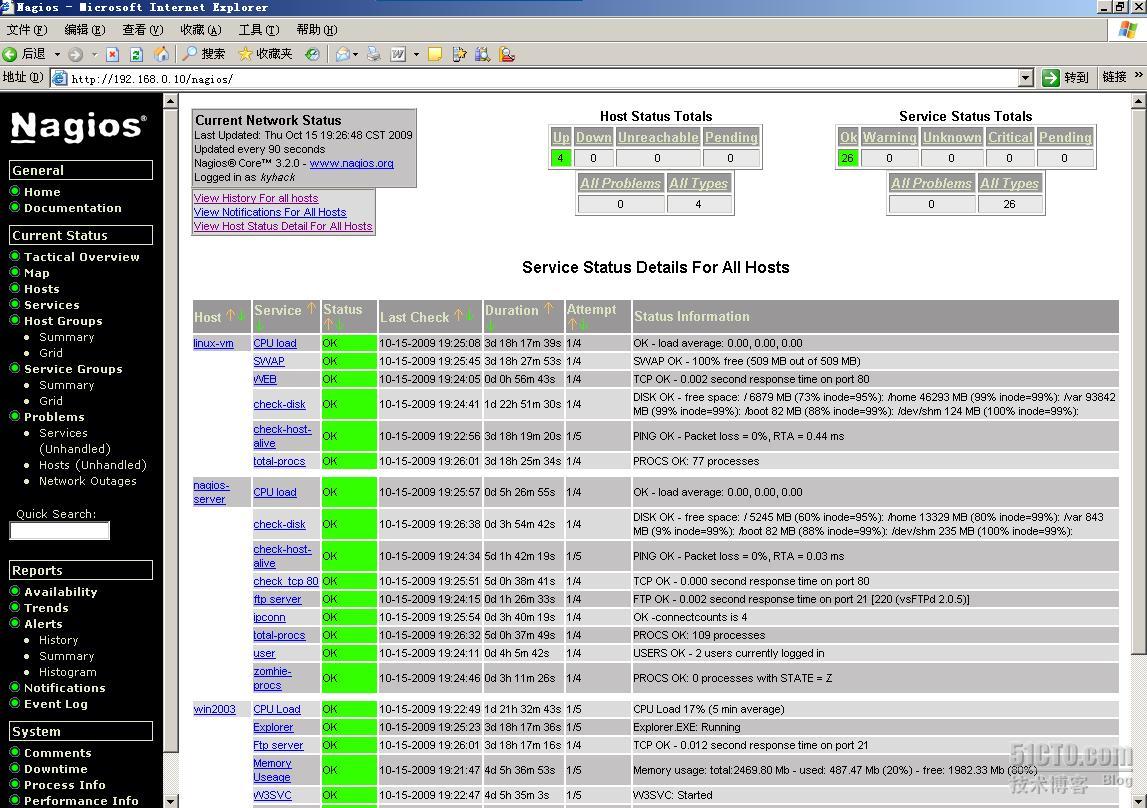Open the Edit (编辑) menu
Image resolution: width=1147 pixels, height=808 pixels.
point(85,29)
